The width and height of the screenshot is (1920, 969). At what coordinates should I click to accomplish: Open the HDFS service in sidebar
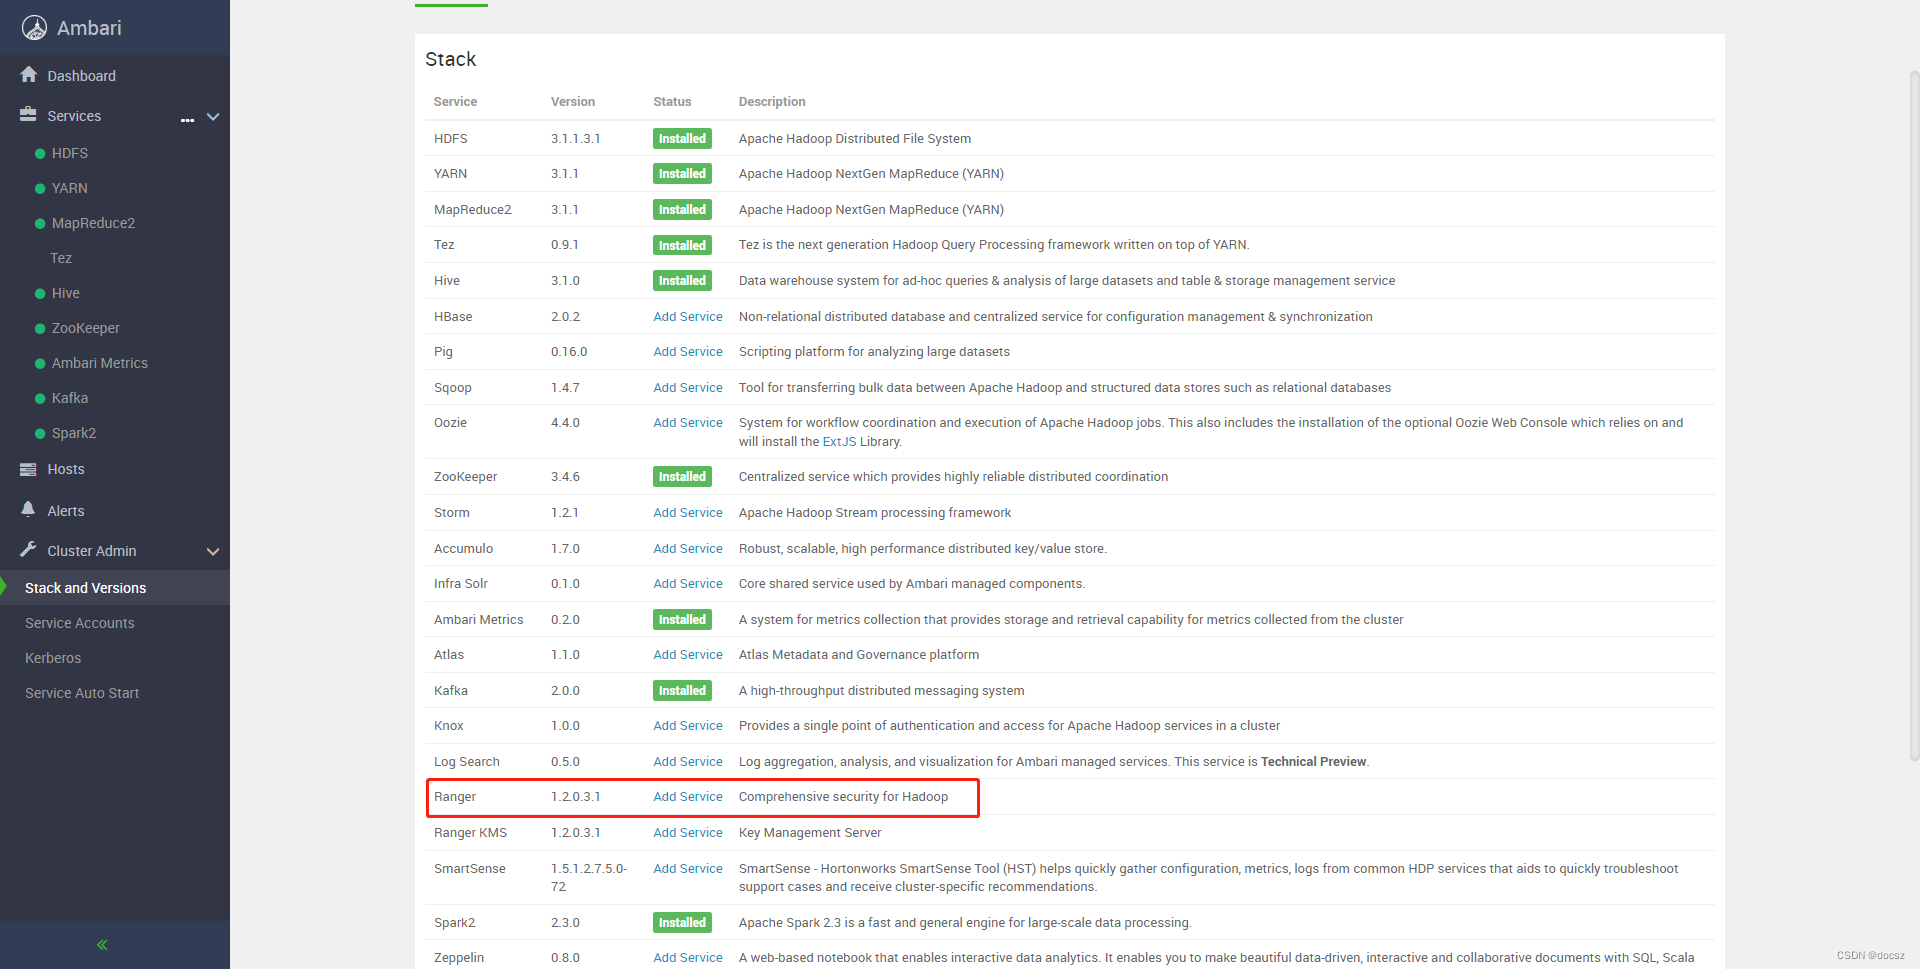tap(70, 153)
